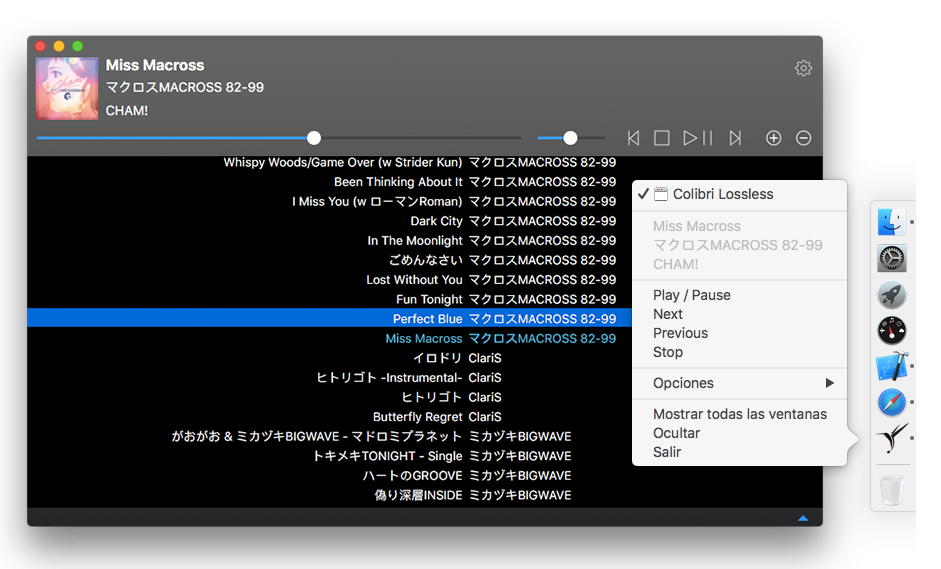Expand the Opciones submenu
Viewport: 941px width, 569px height.
(739, 383)
